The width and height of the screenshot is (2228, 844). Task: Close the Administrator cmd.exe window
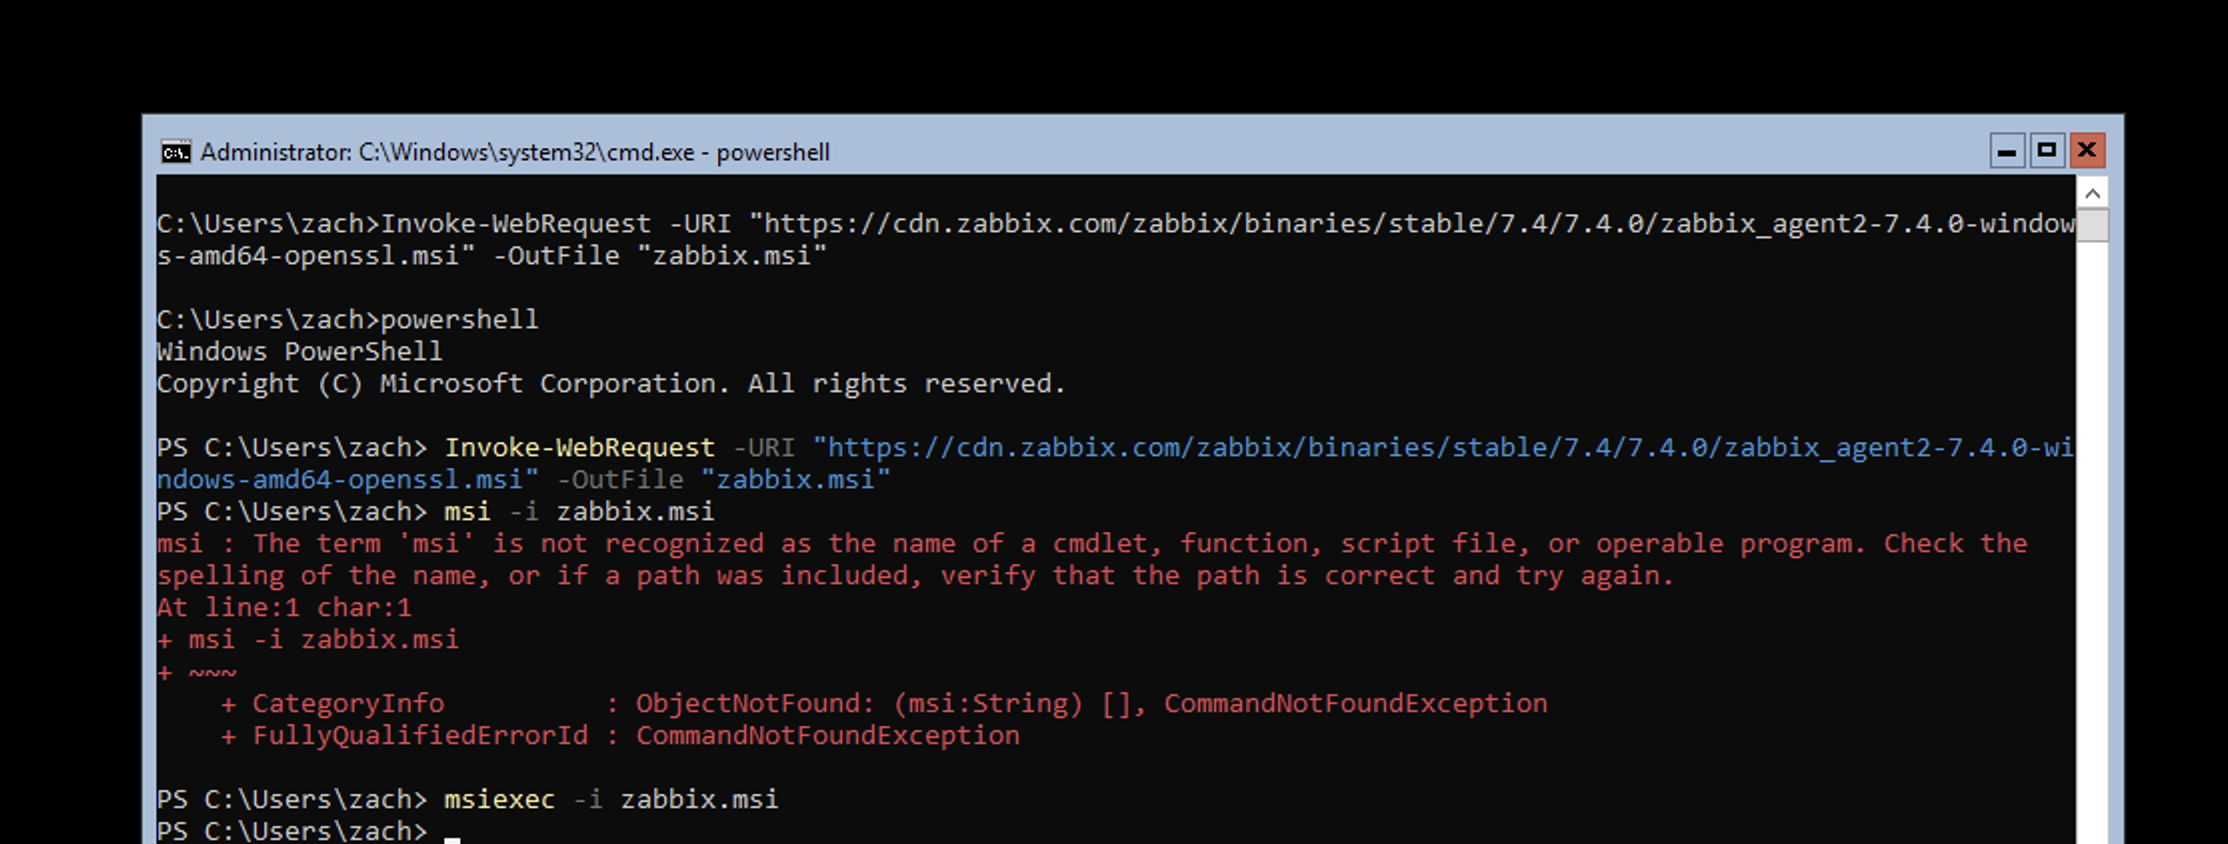(x=2087, y=151)
